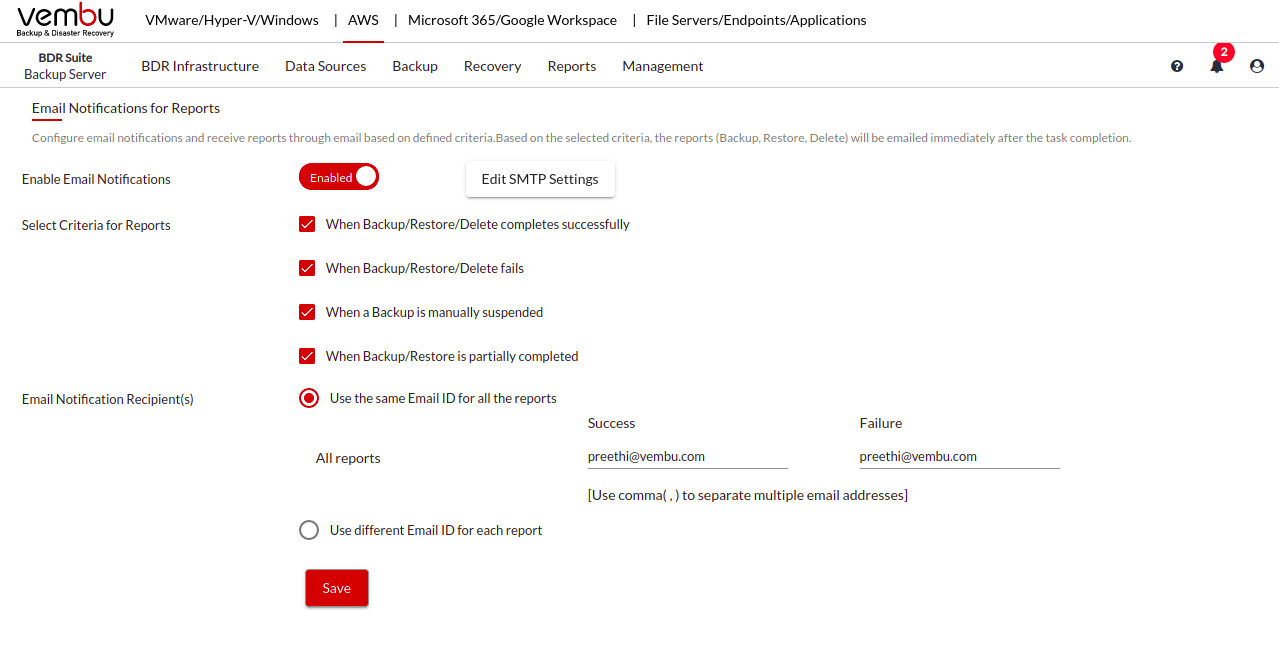Open the Recovery menu
Viewport: 1279px width, 657px height.
[492, 66]
